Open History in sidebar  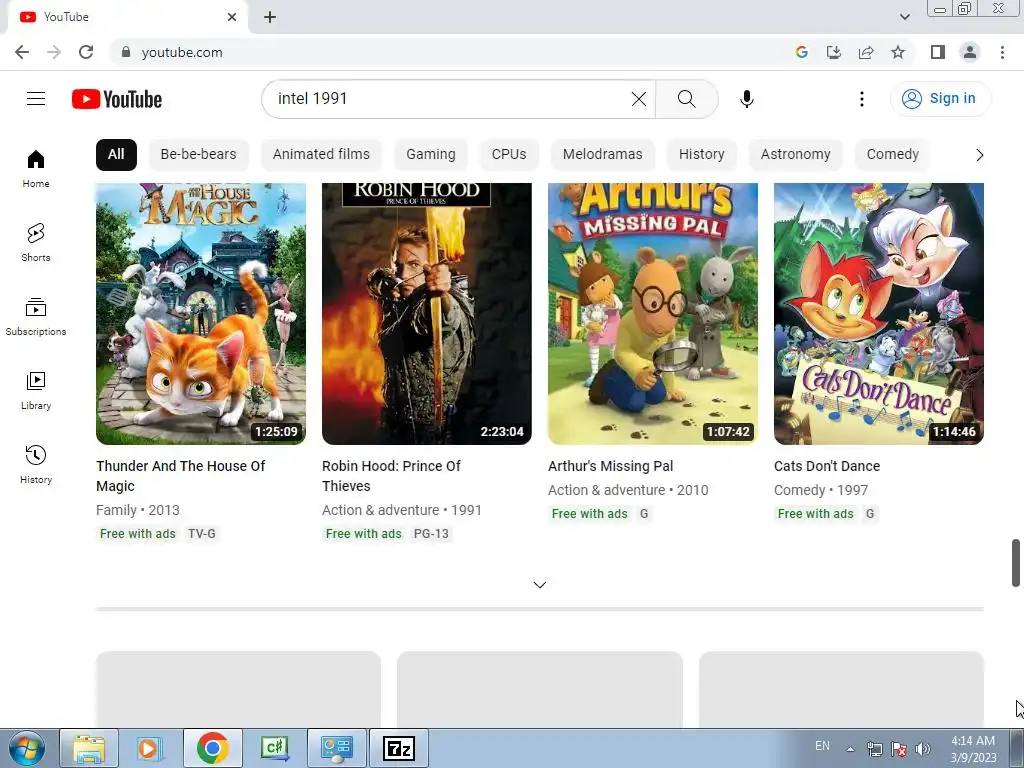click(36, 464)
